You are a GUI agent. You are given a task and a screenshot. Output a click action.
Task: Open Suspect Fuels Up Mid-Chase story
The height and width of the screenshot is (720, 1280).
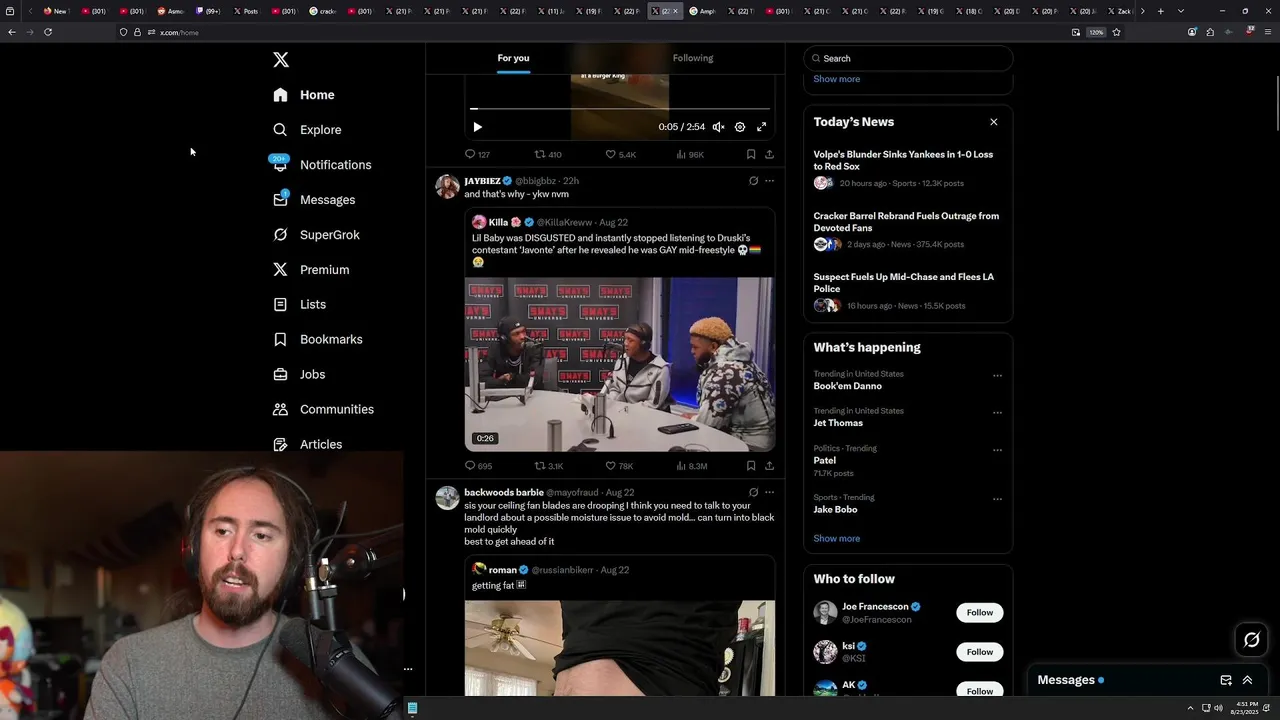[908, 292]
